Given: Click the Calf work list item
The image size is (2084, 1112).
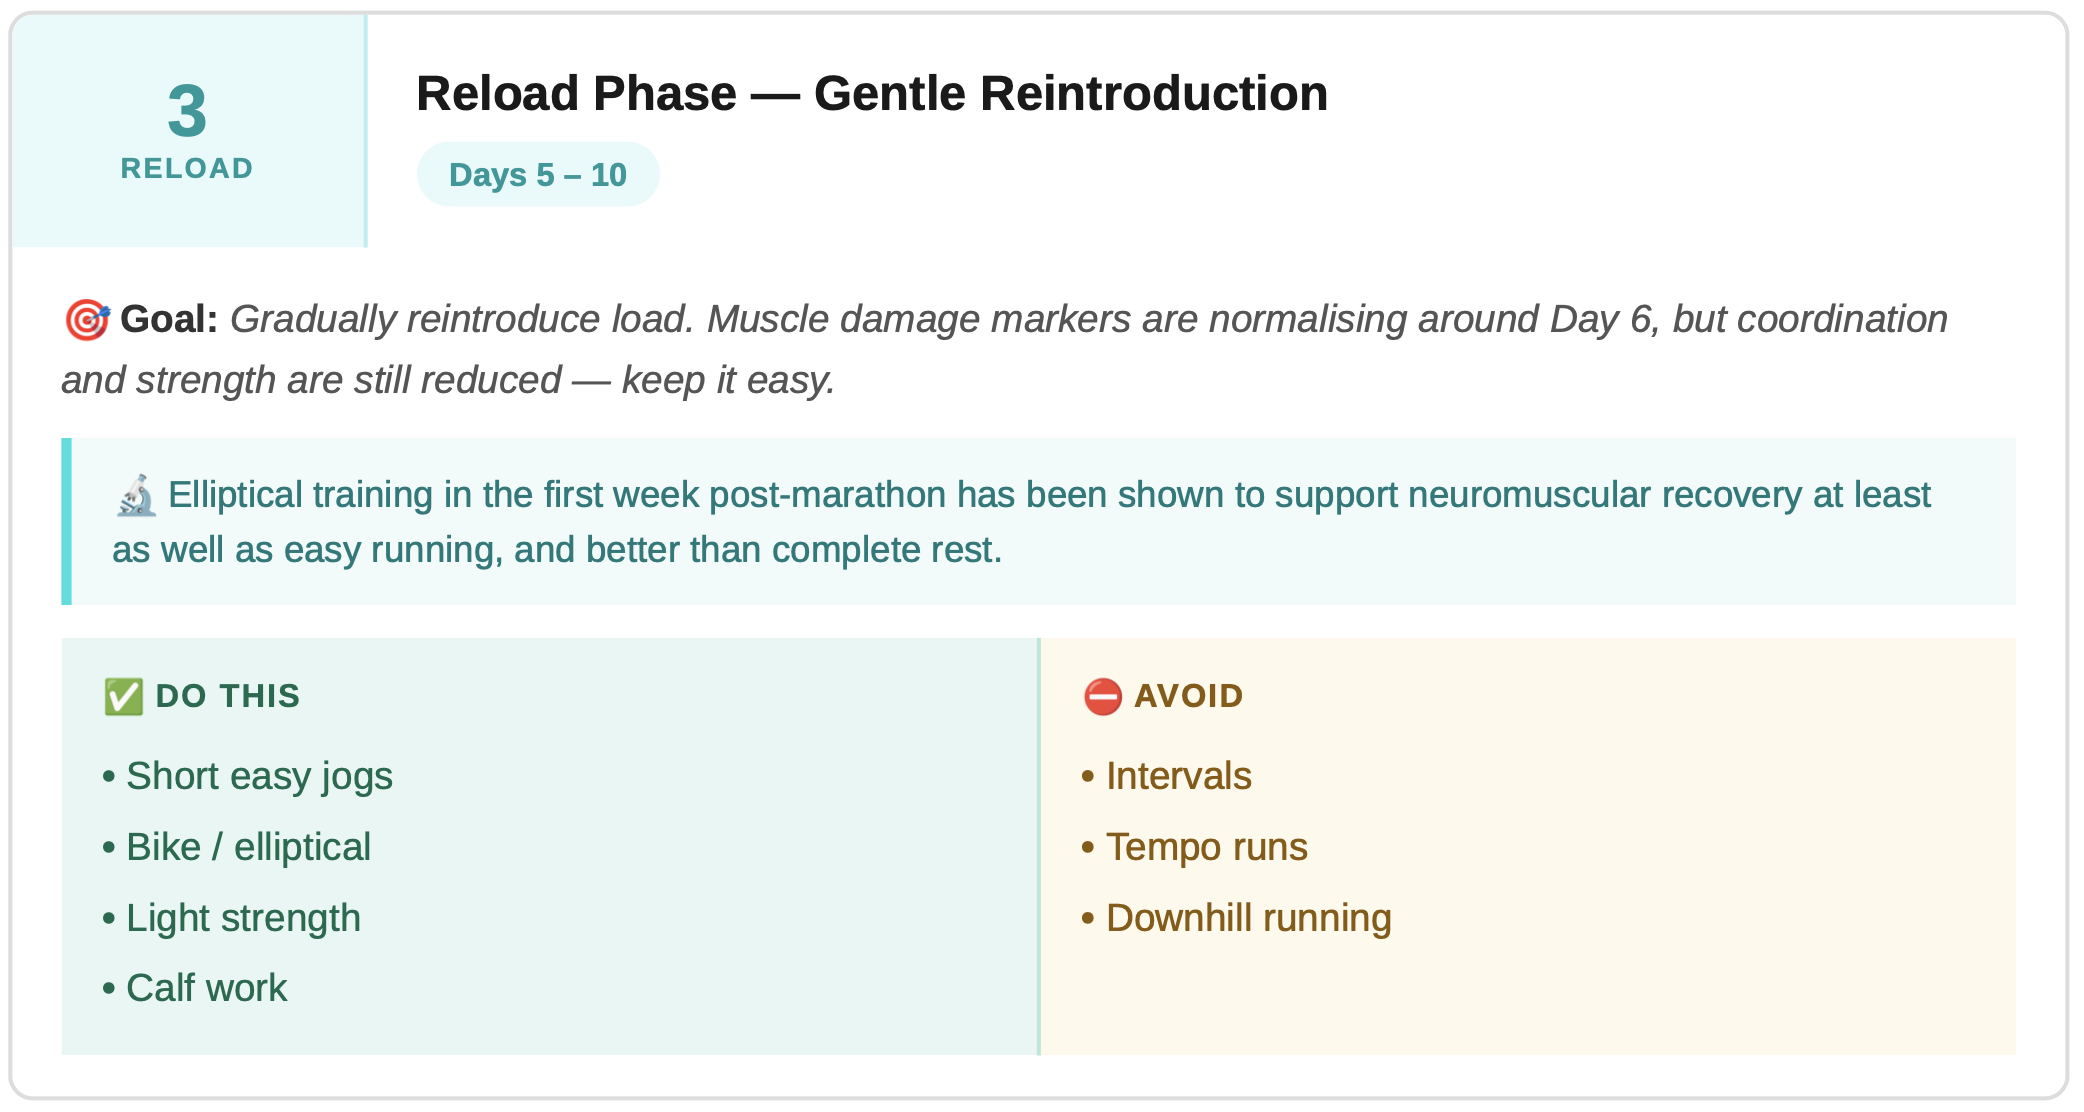Looking at the screenshot, I should [206, 989].
